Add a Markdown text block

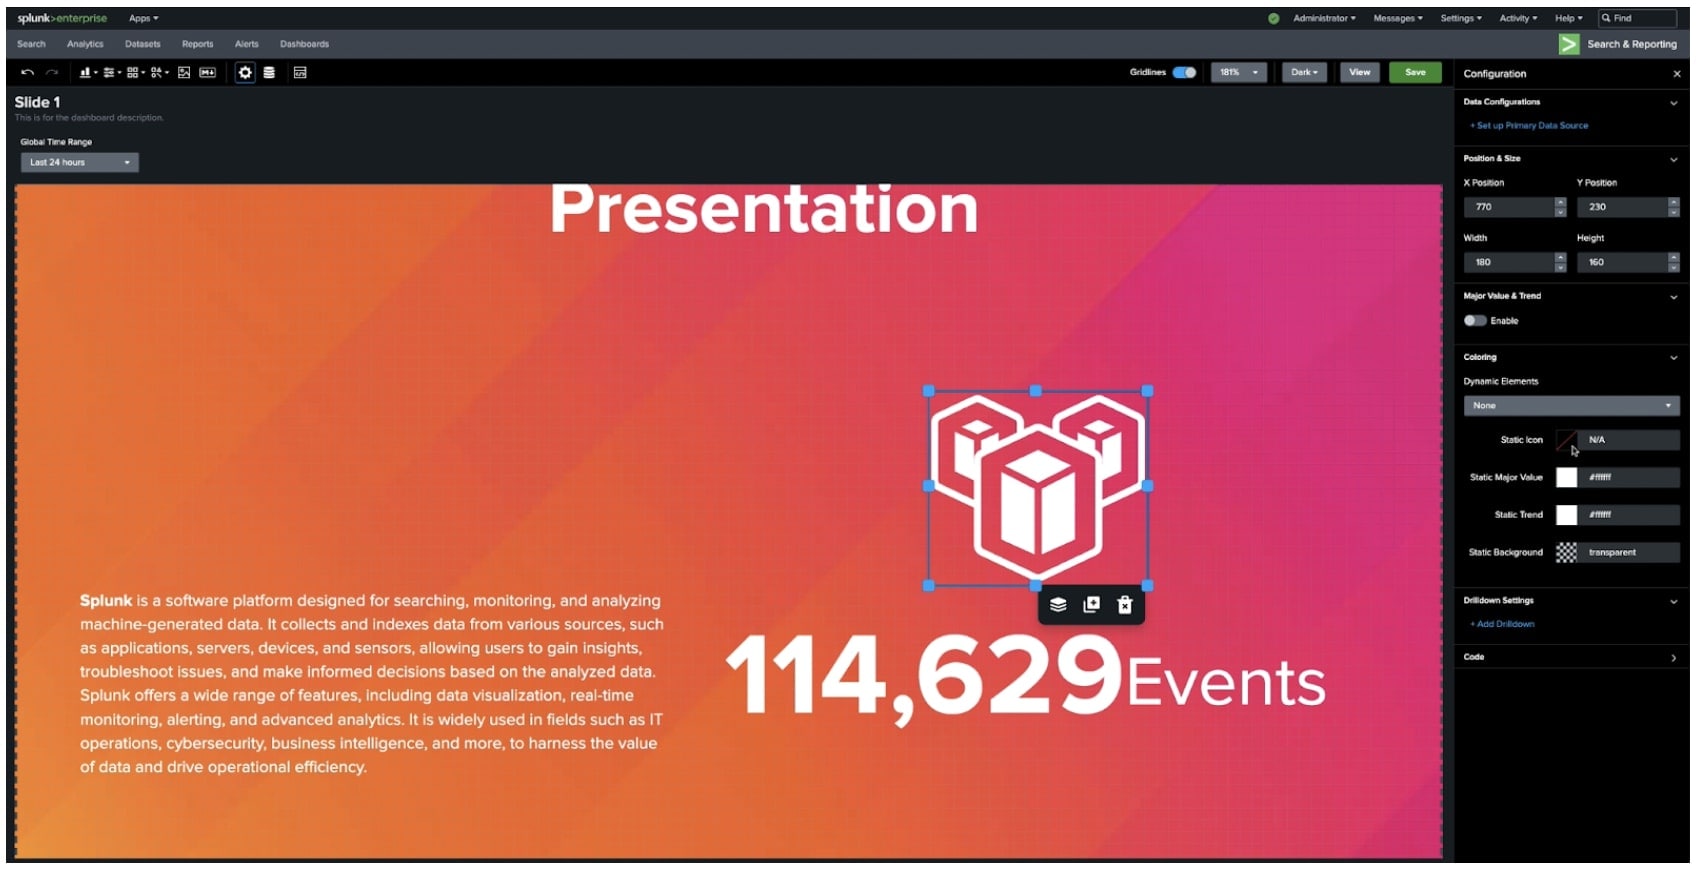pyautogui.click(x=207, y=72)
